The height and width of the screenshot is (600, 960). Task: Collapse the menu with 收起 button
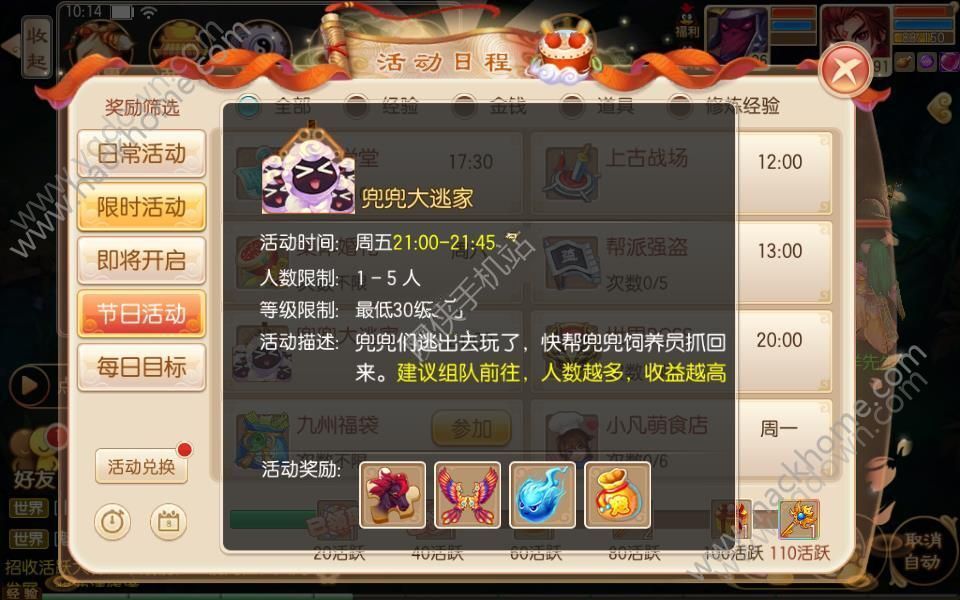click(x=37, y=48)
